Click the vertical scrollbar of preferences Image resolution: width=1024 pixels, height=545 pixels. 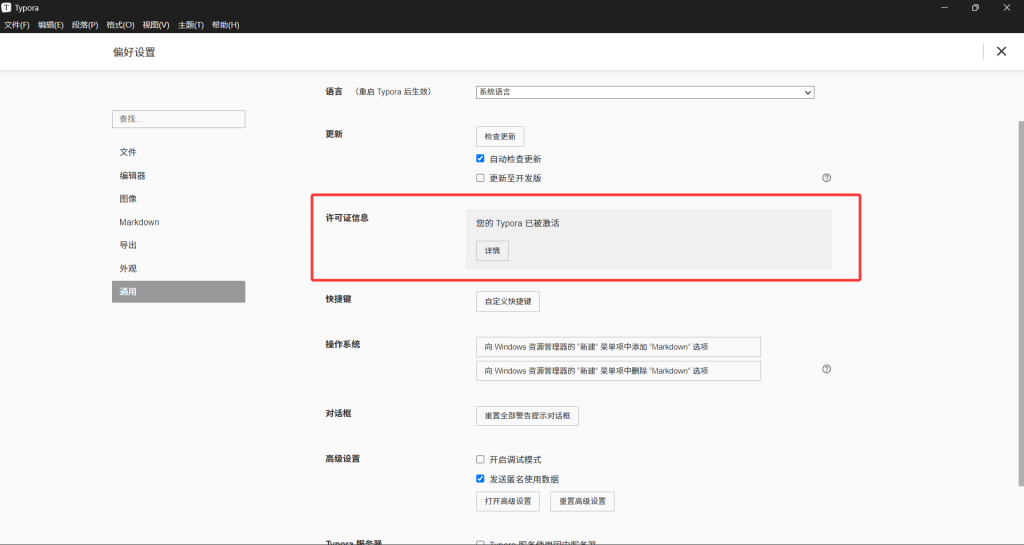1020,304
